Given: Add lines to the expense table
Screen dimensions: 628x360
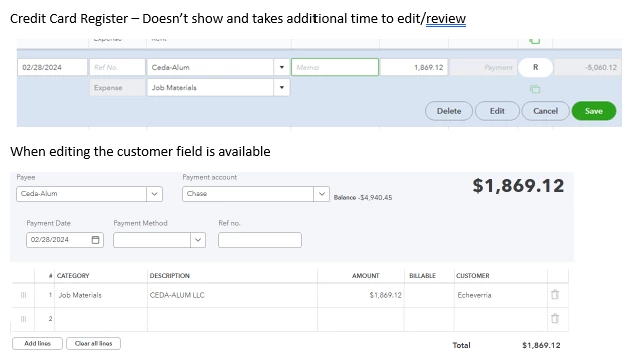Looking at the screenshot, I should pyautogui.click(x=37, y=344).
